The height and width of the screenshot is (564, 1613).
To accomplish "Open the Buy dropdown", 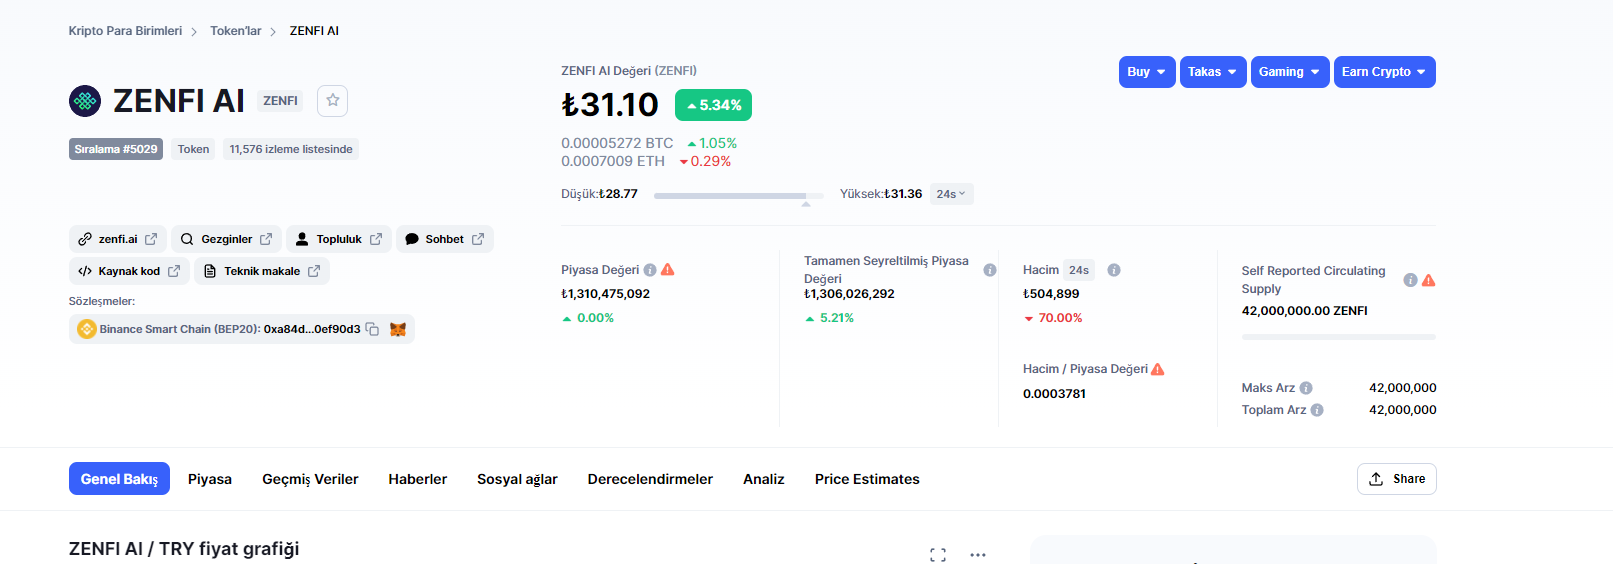I will tap(1147, 72).
